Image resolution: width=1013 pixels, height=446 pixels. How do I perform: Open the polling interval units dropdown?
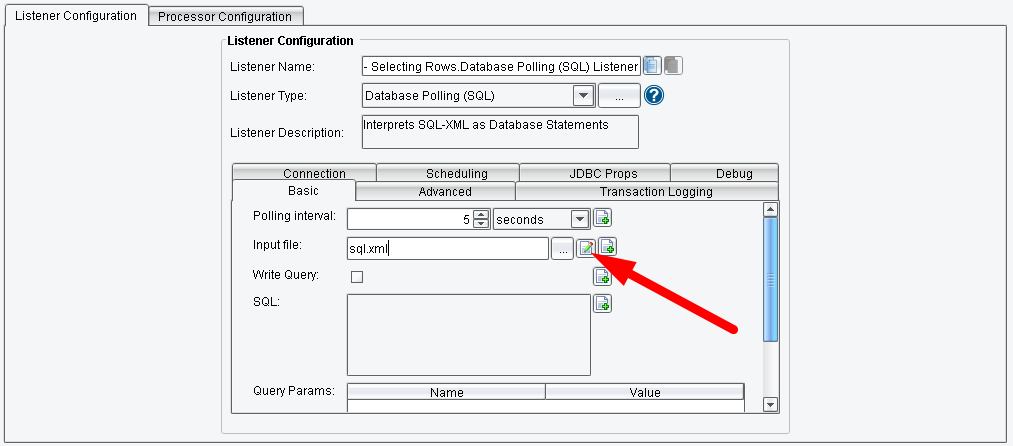tap(579, 219)
